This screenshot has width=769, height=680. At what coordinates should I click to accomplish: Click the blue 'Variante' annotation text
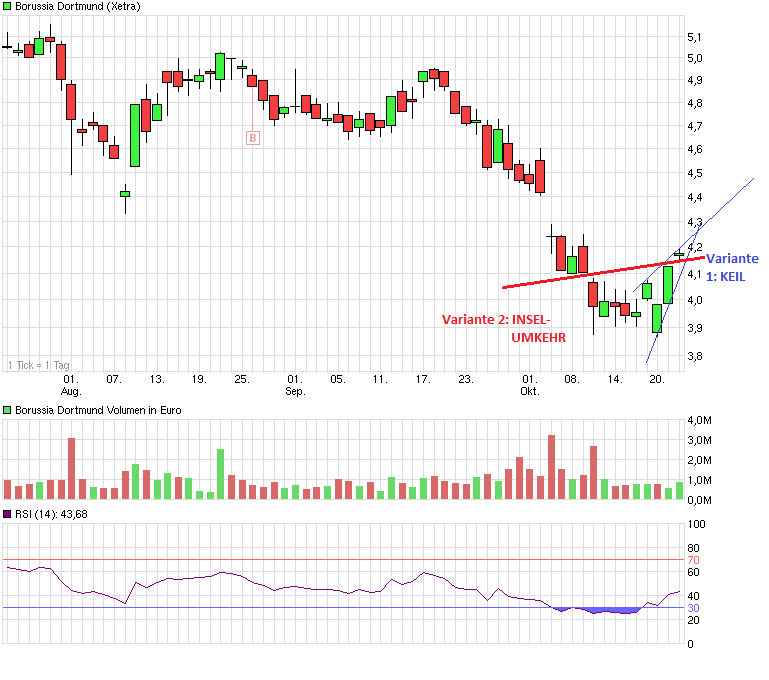coord(732,258)
